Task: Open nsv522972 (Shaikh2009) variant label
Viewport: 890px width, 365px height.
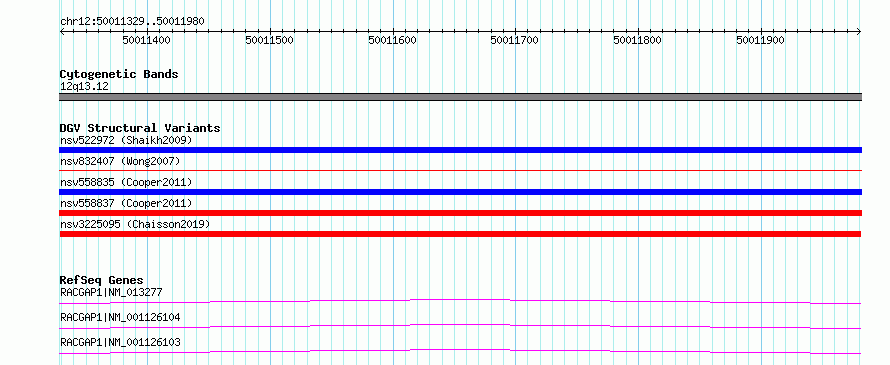Action: coord(127,140)
